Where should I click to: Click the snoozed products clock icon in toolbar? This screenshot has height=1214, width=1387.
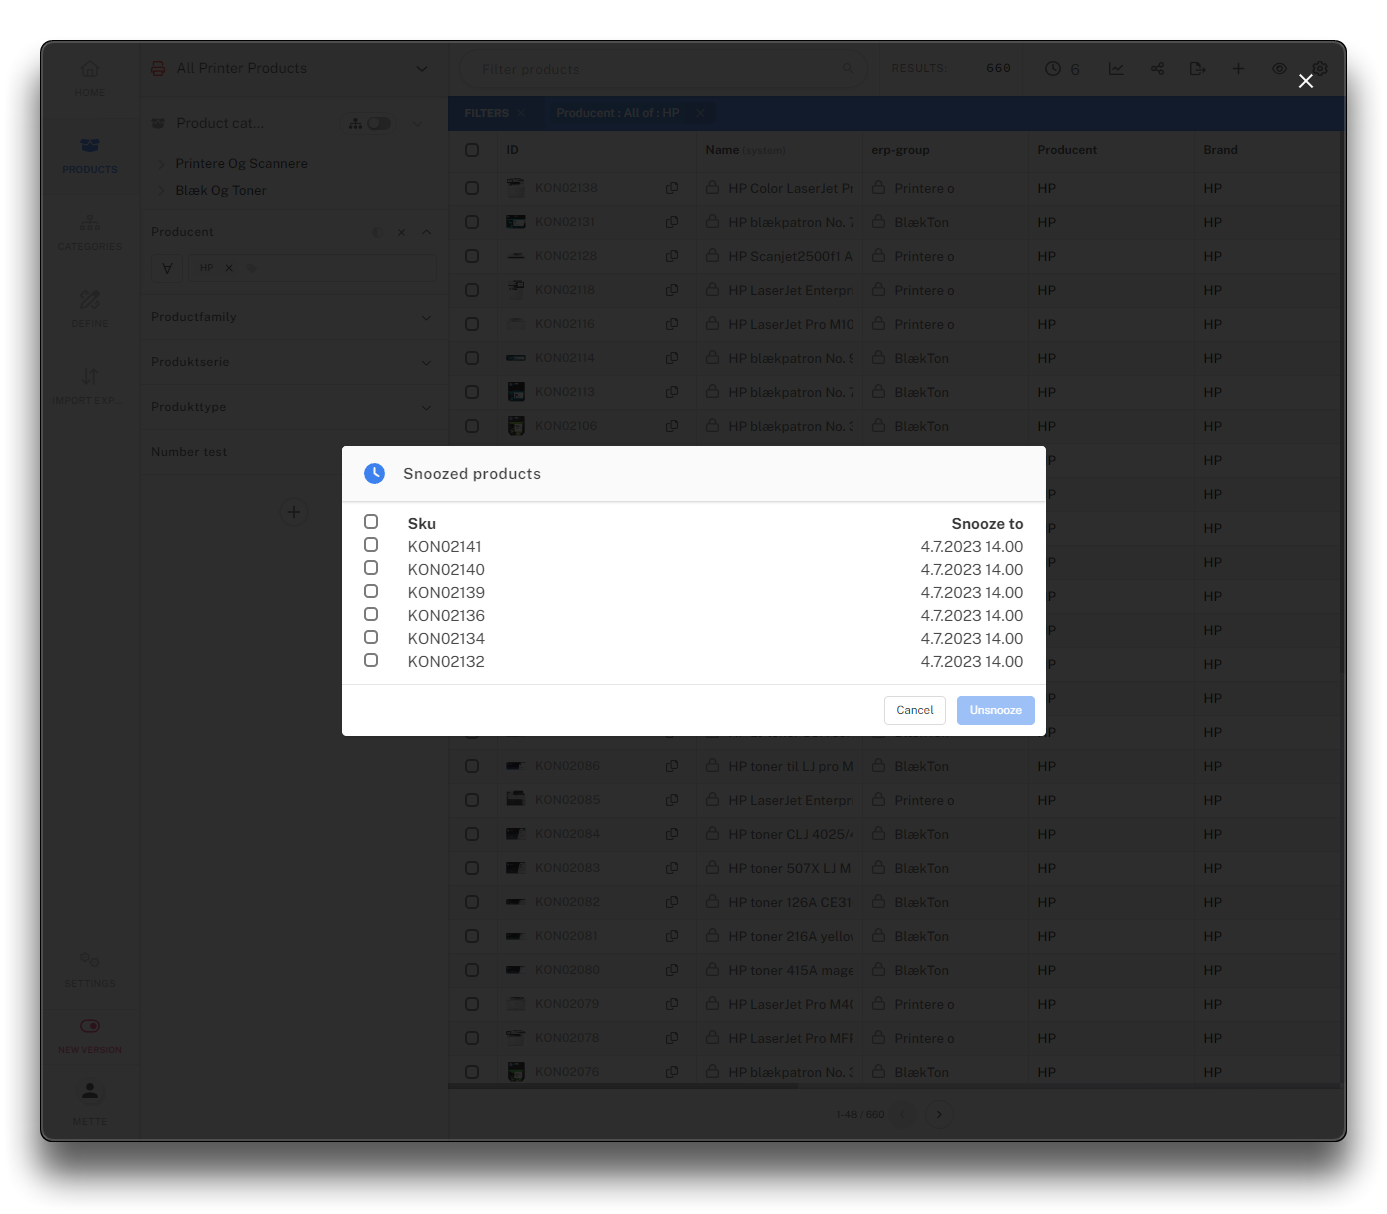1053,69
